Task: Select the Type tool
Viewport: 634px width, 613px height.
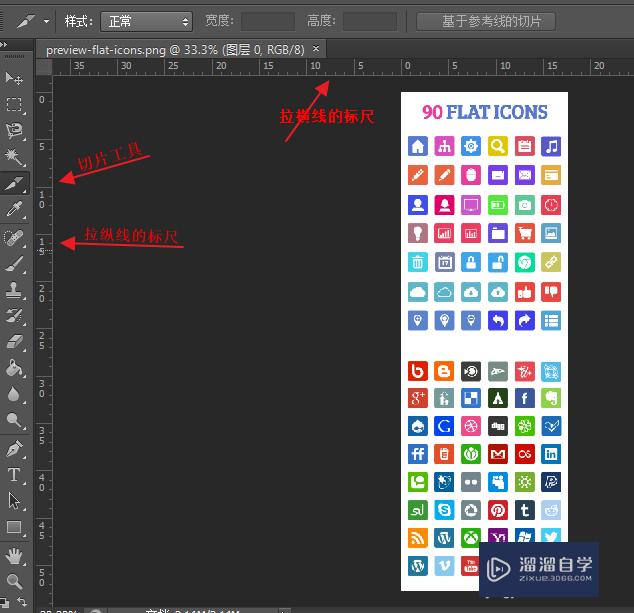Action: (x=14, y=475)
